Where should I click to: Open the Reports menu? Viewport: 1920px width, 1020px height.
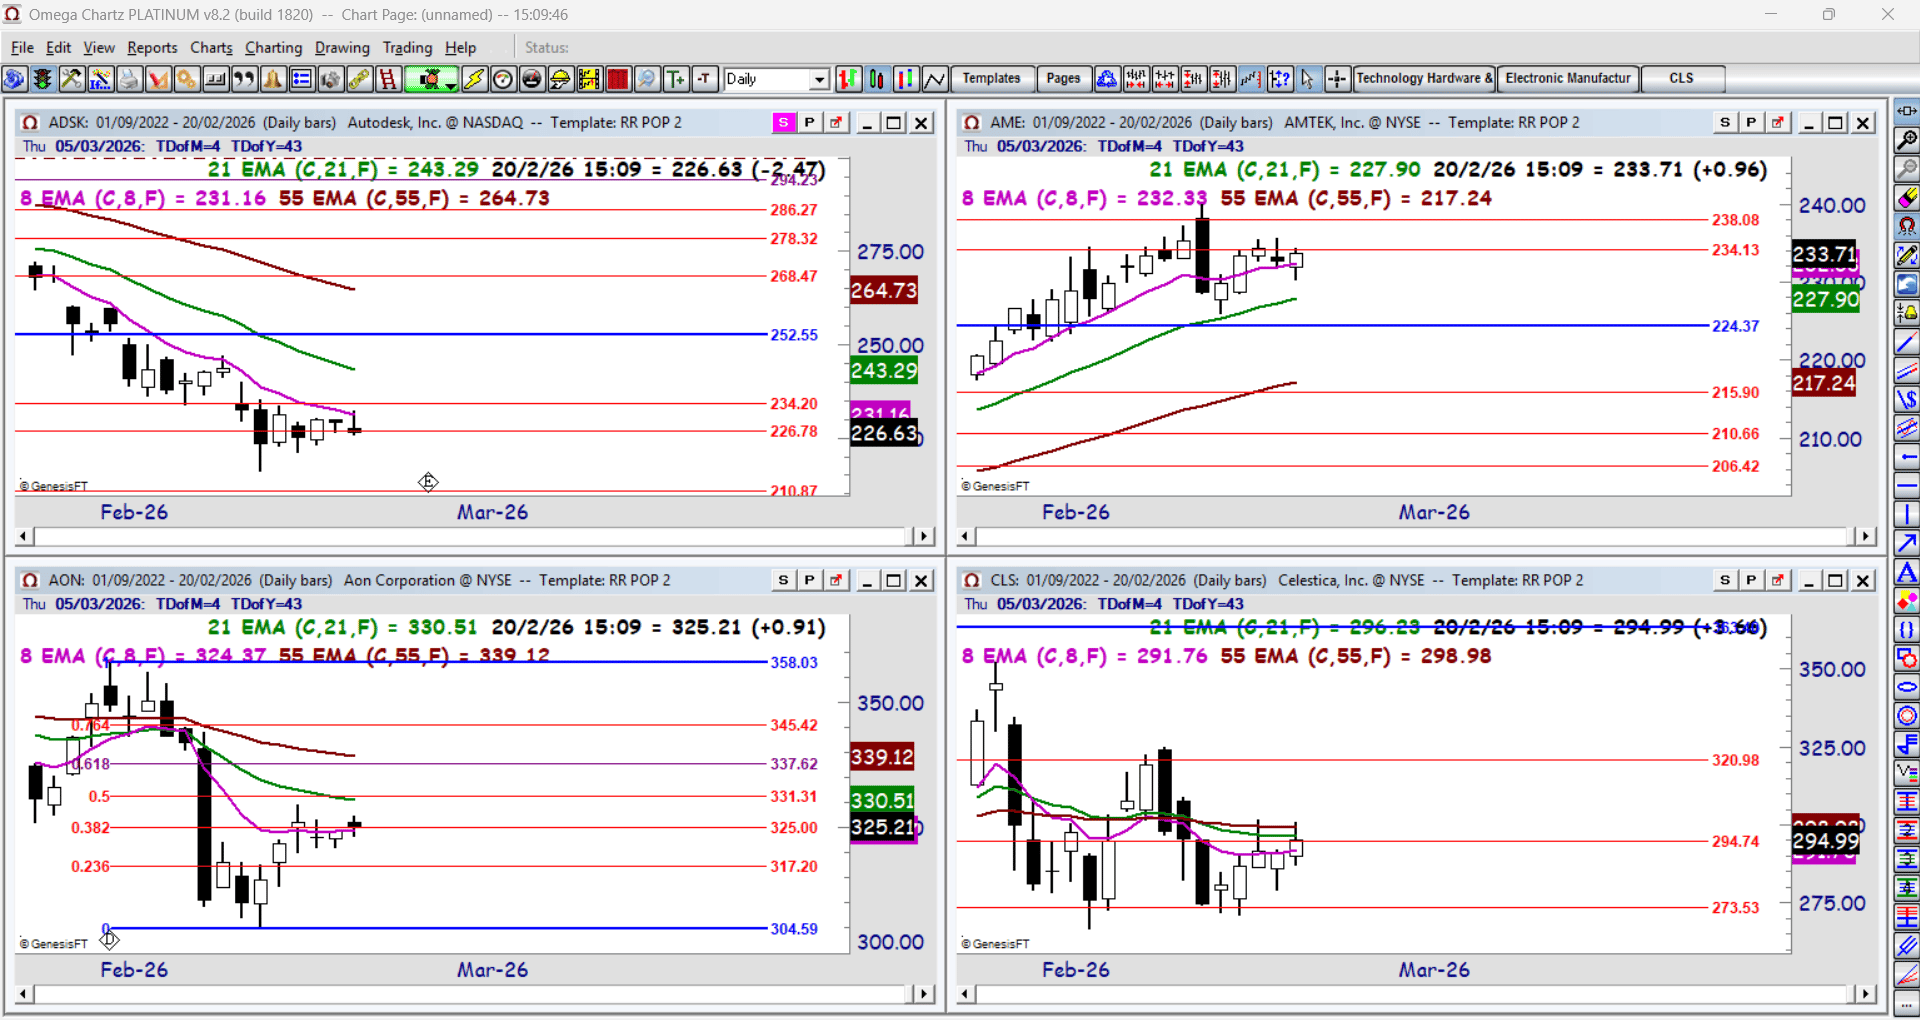click(x=152, y=47)
